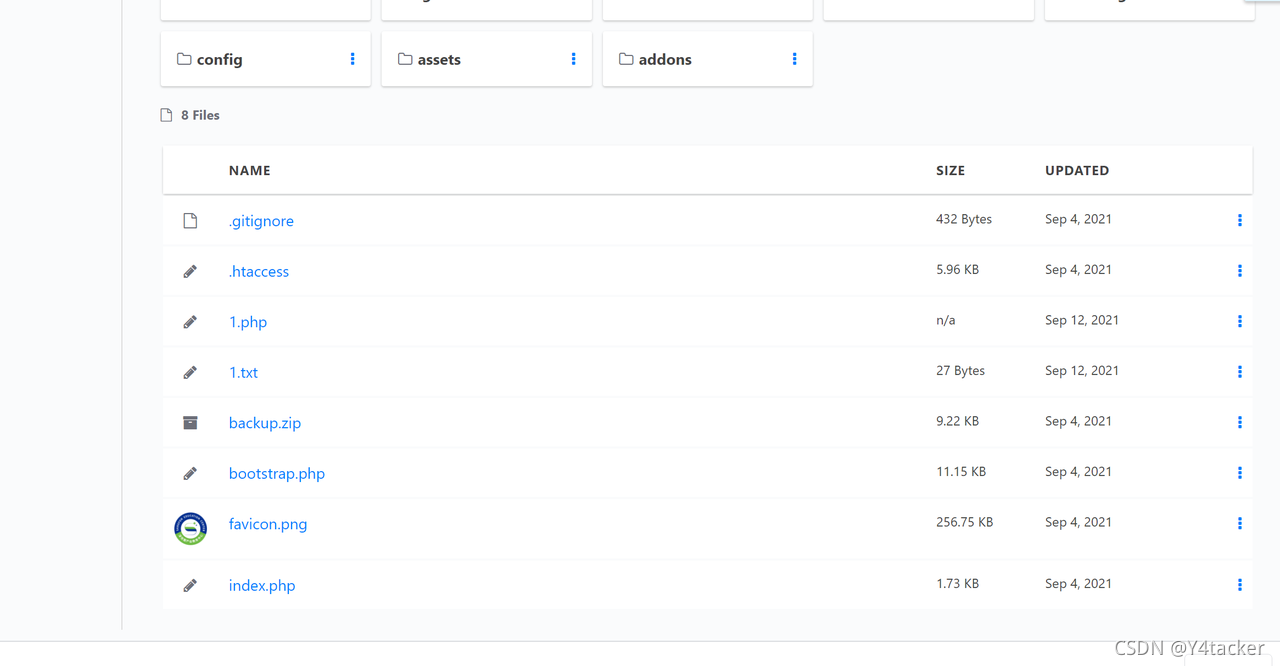This screenshot has height=666, width=1280.
Task: Click the edit pencil icon for index.php
Action: click(x=190, y=585)
